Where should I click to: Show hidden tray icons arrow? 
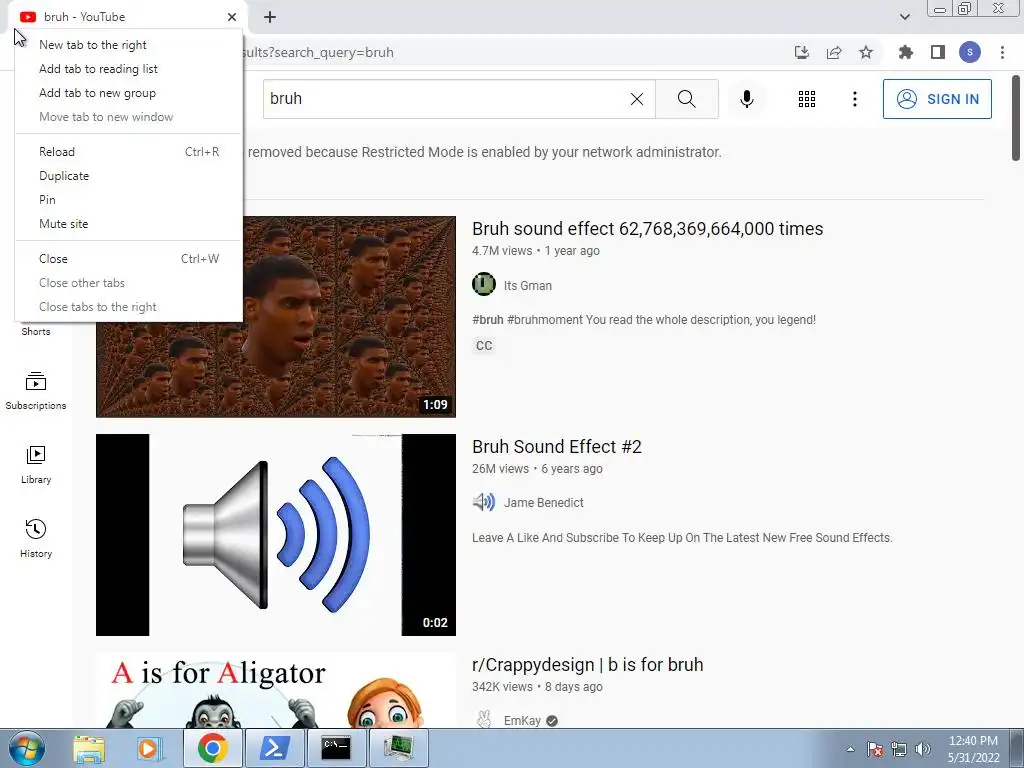coord(850,749)
